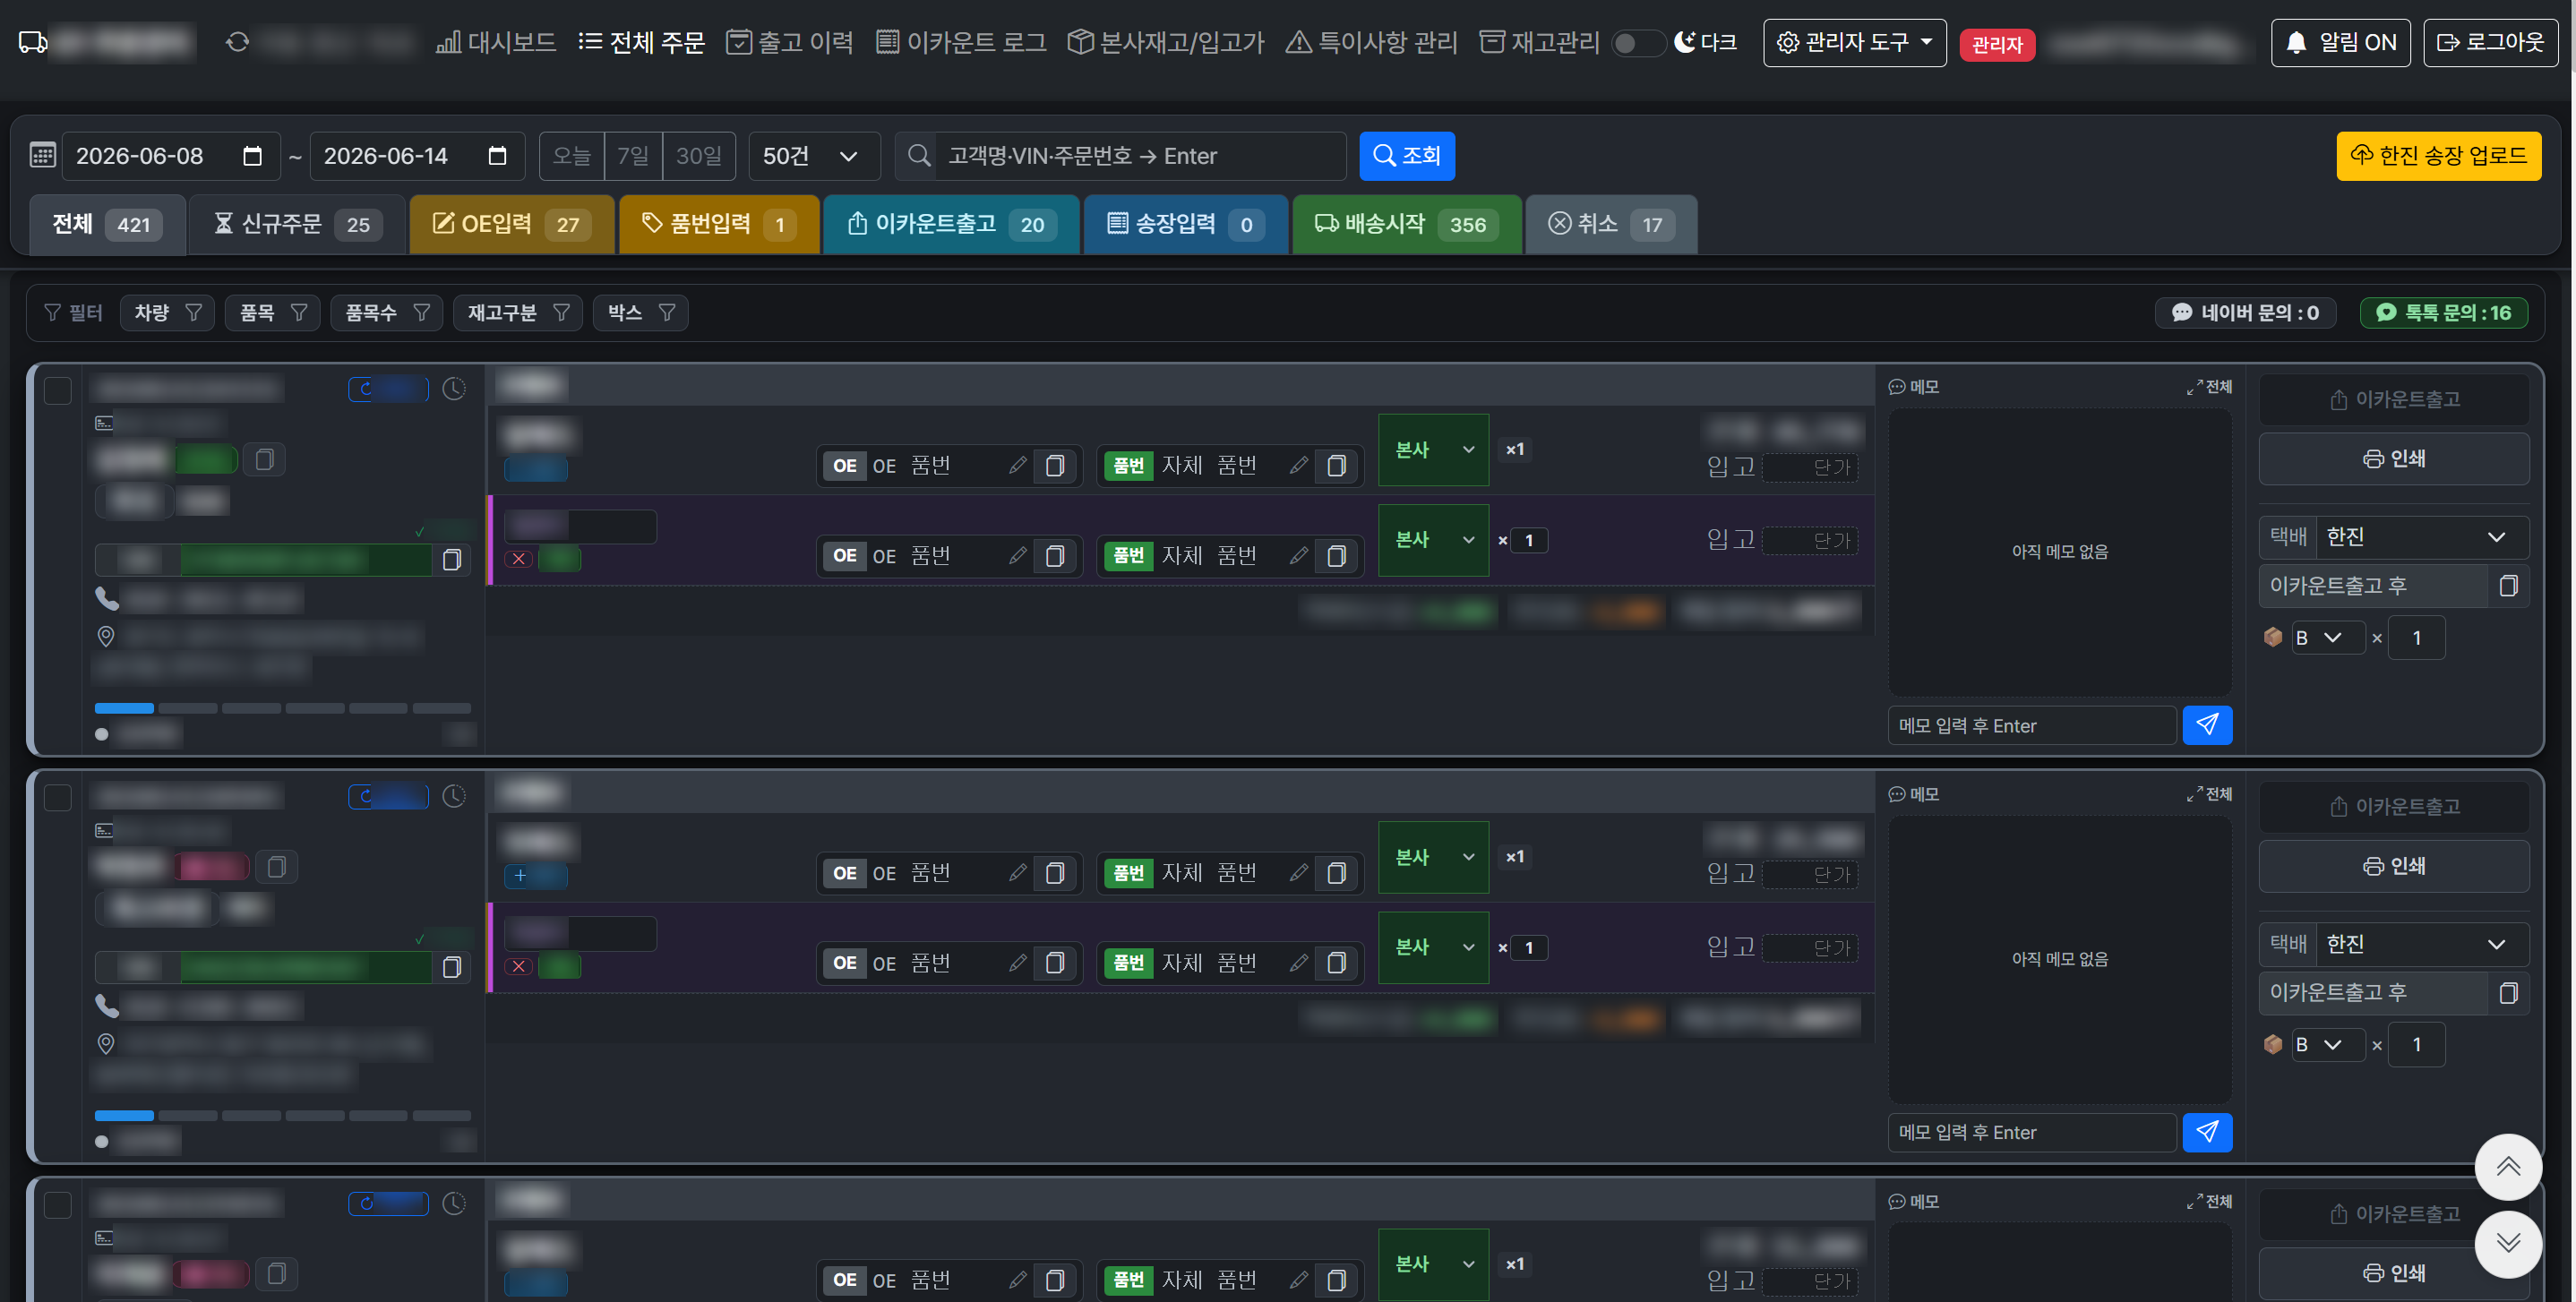Open the 관리자 도구 dropdown

pyautogui.click(x=1854, y=43)
